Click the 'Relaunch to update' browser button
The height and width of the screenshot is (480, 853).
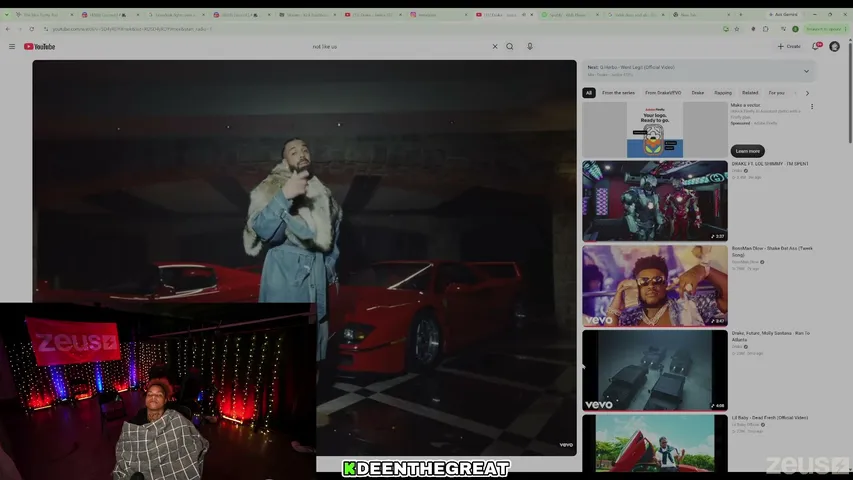(x=825, y=29)
